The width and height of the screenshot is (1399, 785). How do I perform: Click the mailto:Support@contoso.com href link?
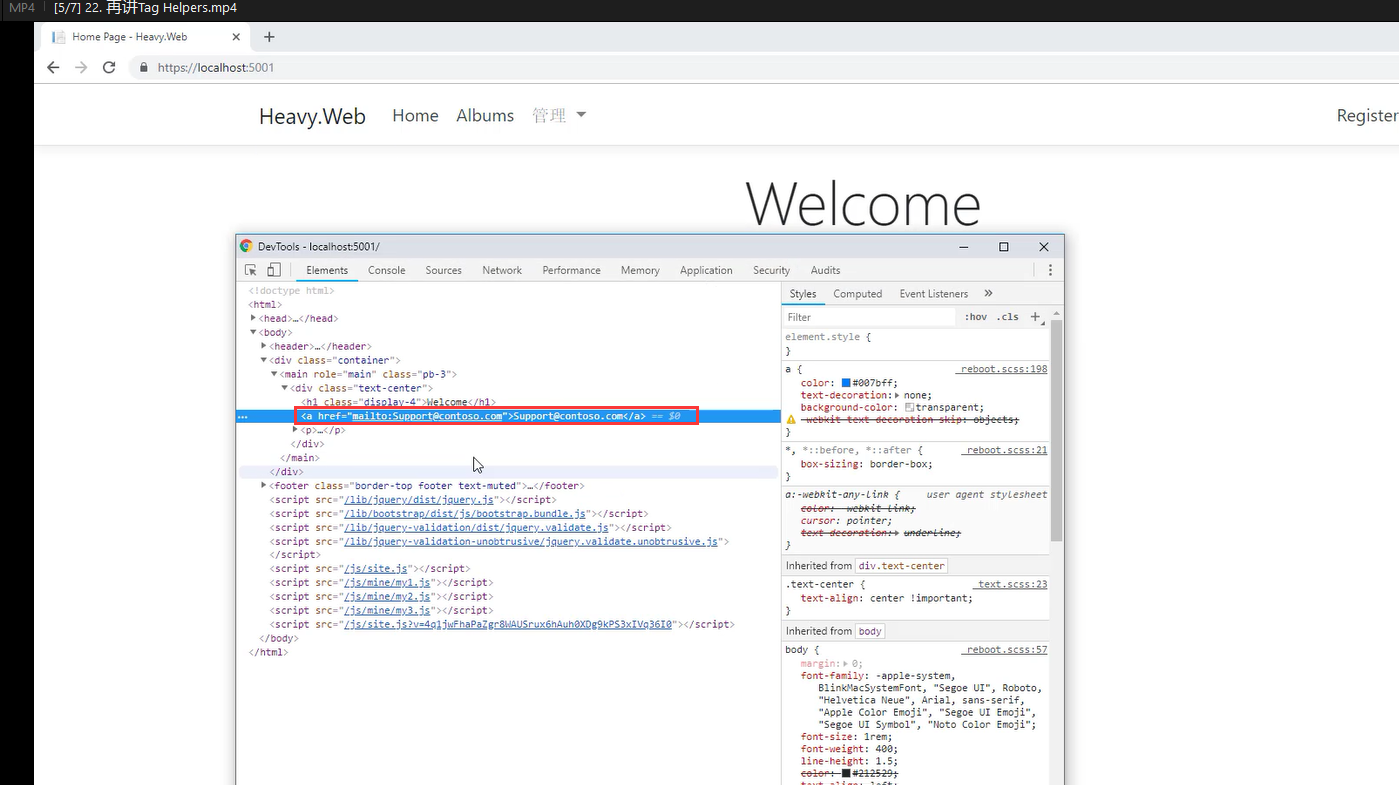tap(427, 416)
